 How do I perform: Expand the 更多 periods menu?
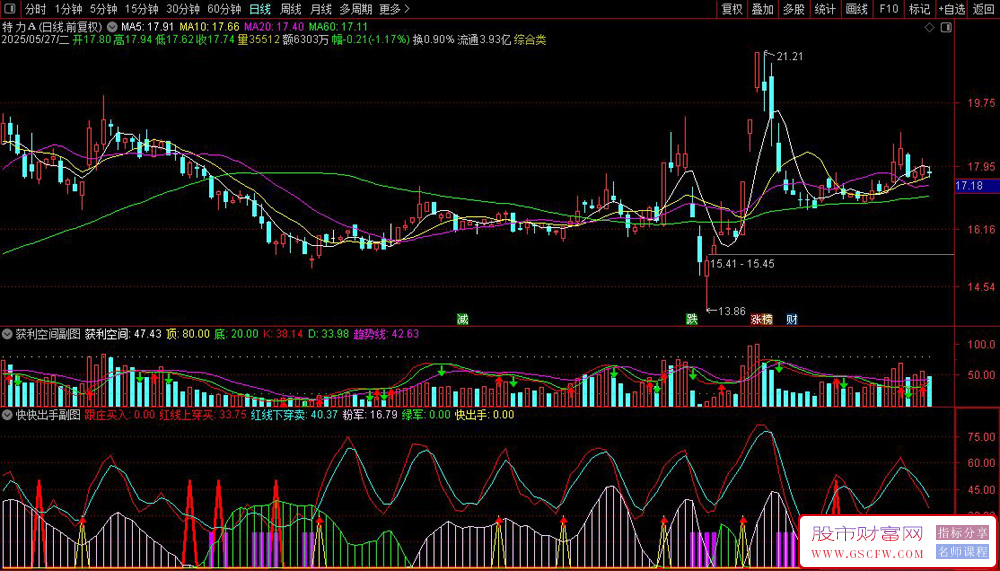click(x=394, y=10)
